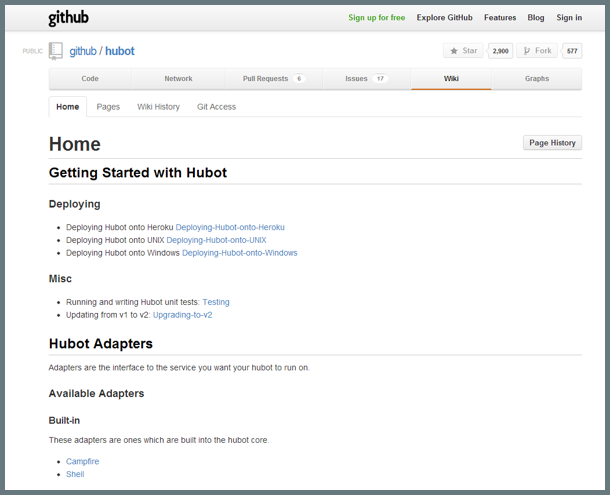Click the Available Adapters heading
Image resolution: width=610 pixels, height=495 pixels.
tap(96, 393)
